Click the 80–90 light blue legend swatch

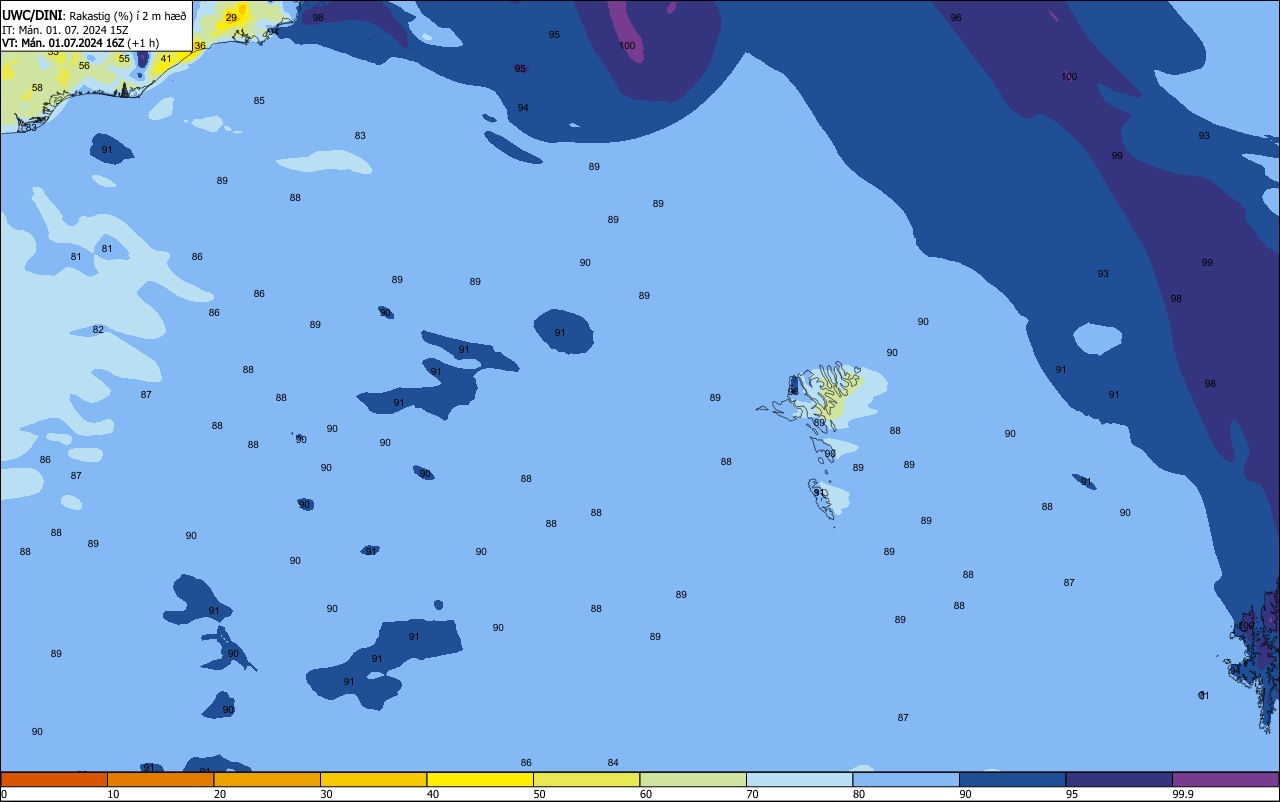pyautogui.click(x=906, y=779)
